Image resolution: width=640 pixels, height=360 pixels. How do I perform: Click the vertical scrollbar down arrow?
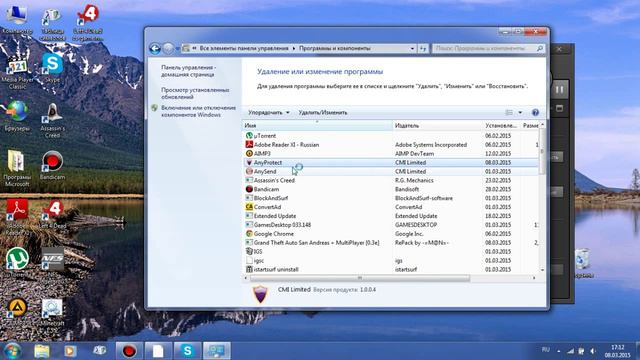tap(542, 270)
